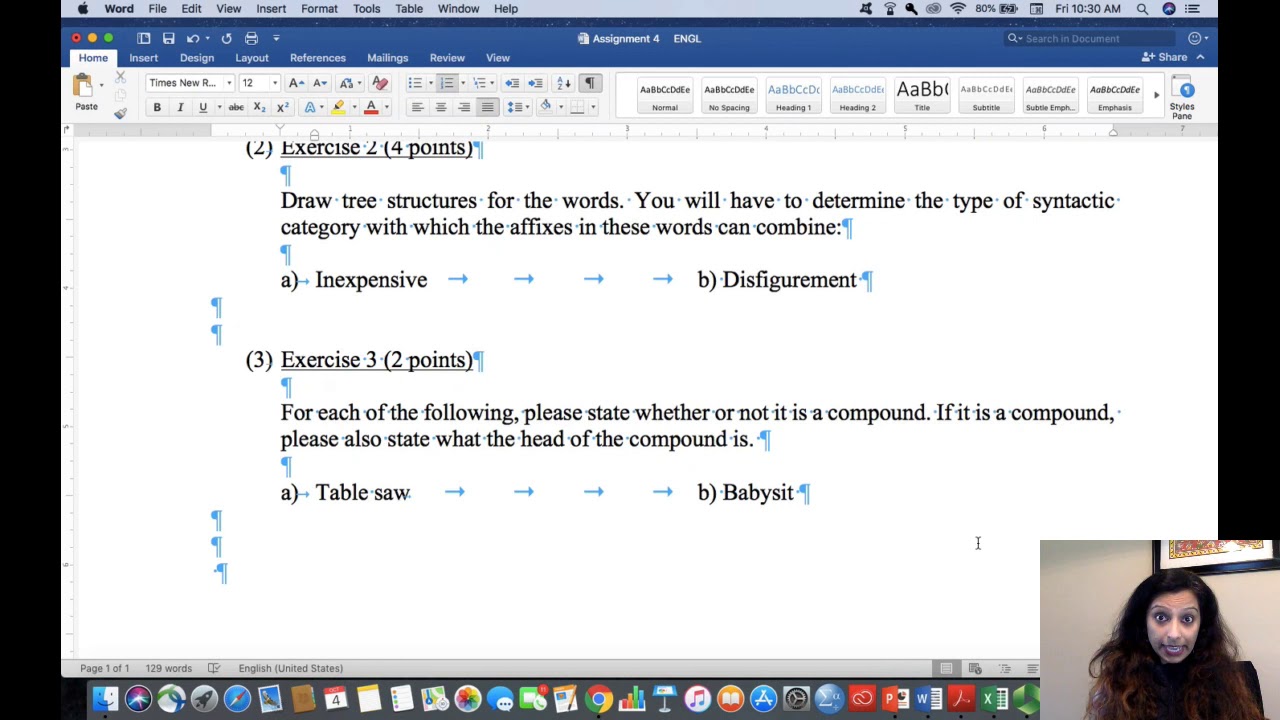Click the Share button
Screen dimensions: 1280x720
click(1165, 57)
